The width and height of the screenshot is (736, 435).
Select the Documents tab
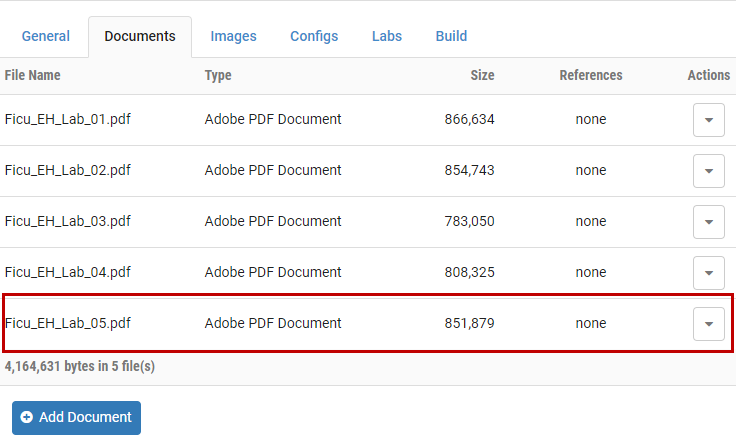[x=140, y=37]
